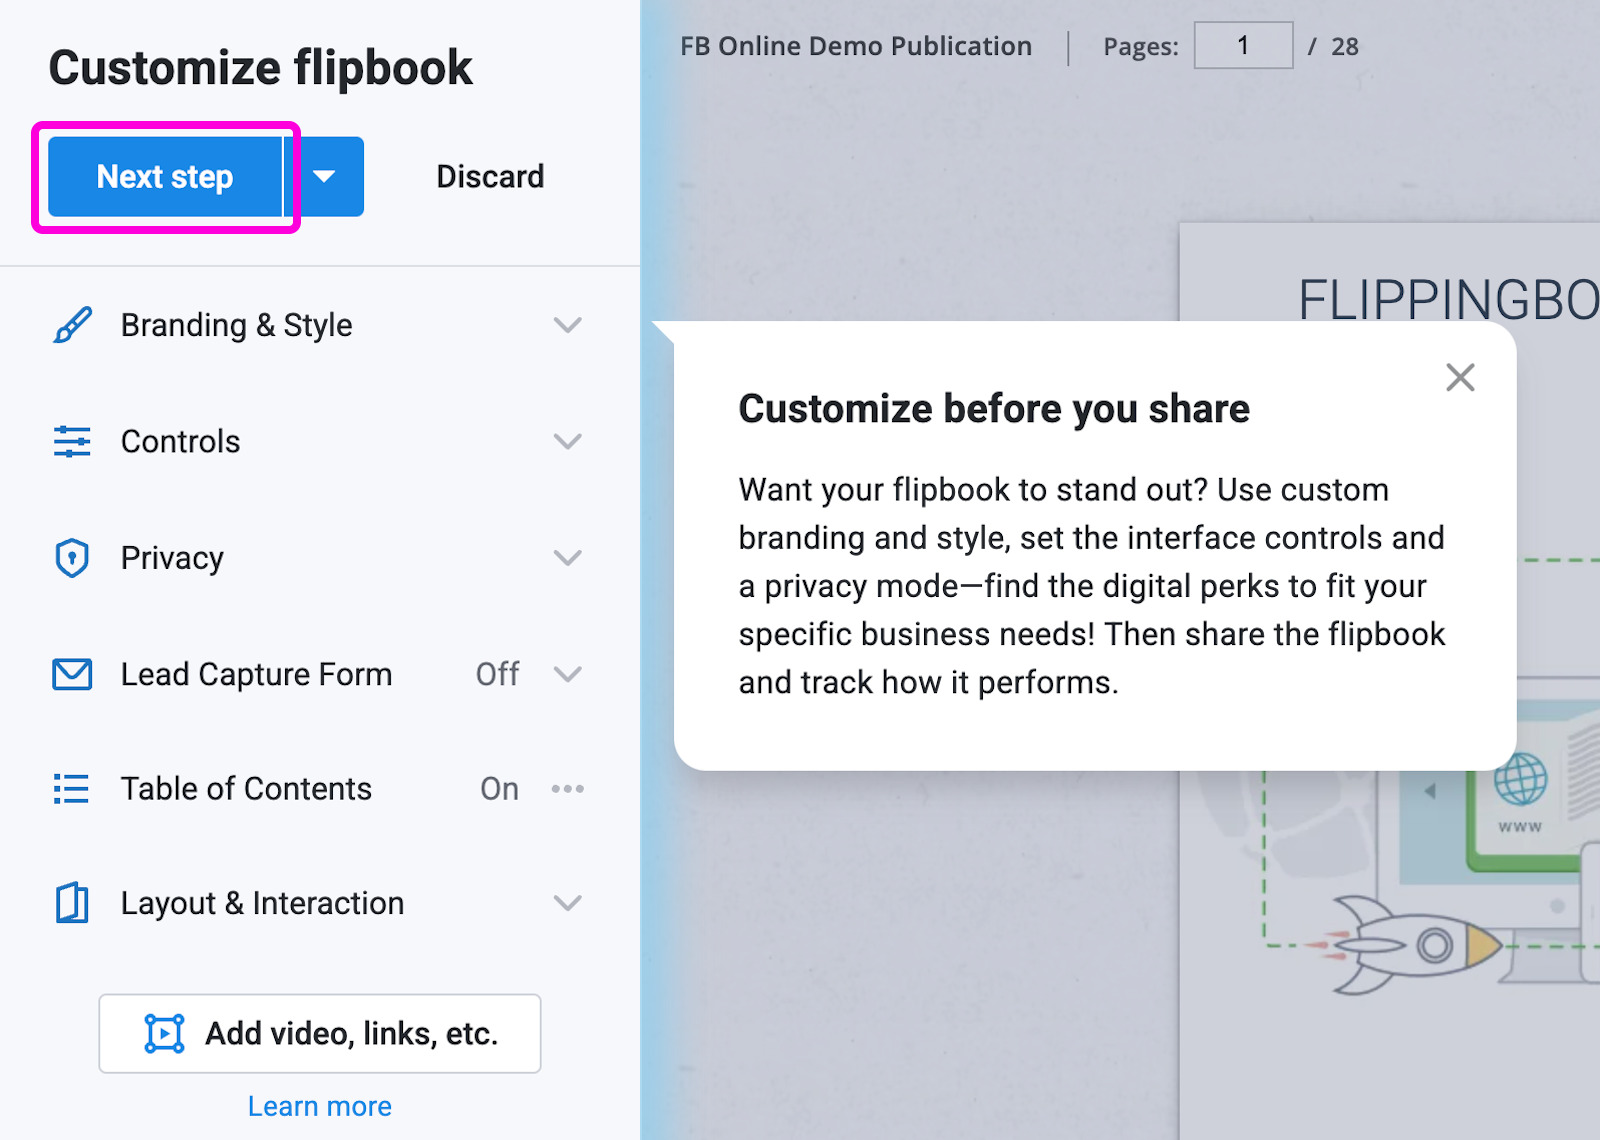Open the Table of Contents more options ellipsis
Image resolution: width=1600 pixels, height=1140 pixels.
pos(568,788)
